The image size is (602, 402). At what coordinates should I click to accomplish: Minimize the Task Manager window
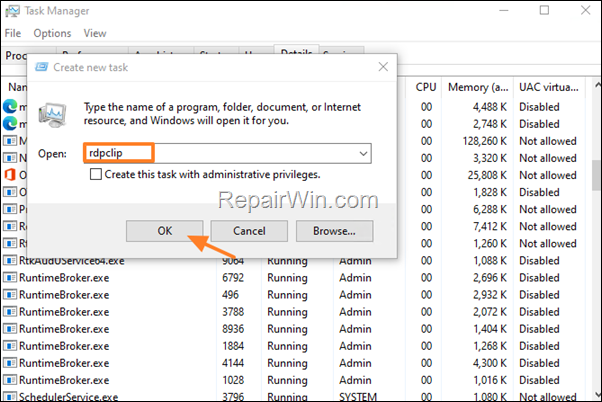click(503, 11)
